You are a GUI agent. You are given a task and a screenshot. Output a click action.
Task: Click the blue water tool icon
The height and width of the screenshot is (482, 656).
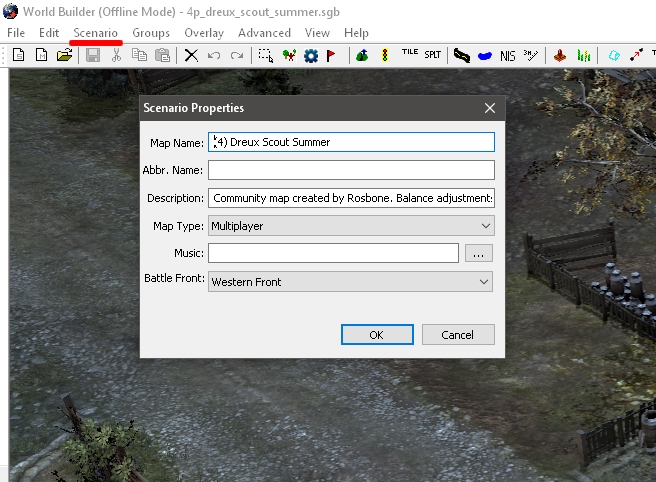484,56
